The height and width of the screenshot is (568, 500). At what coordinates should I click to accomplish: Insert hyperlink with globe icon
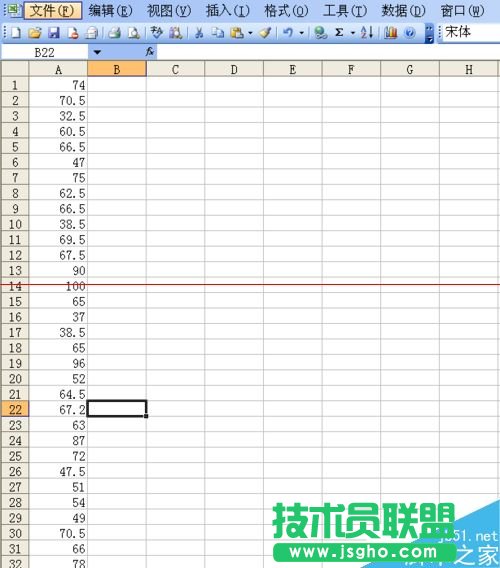click(320, 33)
